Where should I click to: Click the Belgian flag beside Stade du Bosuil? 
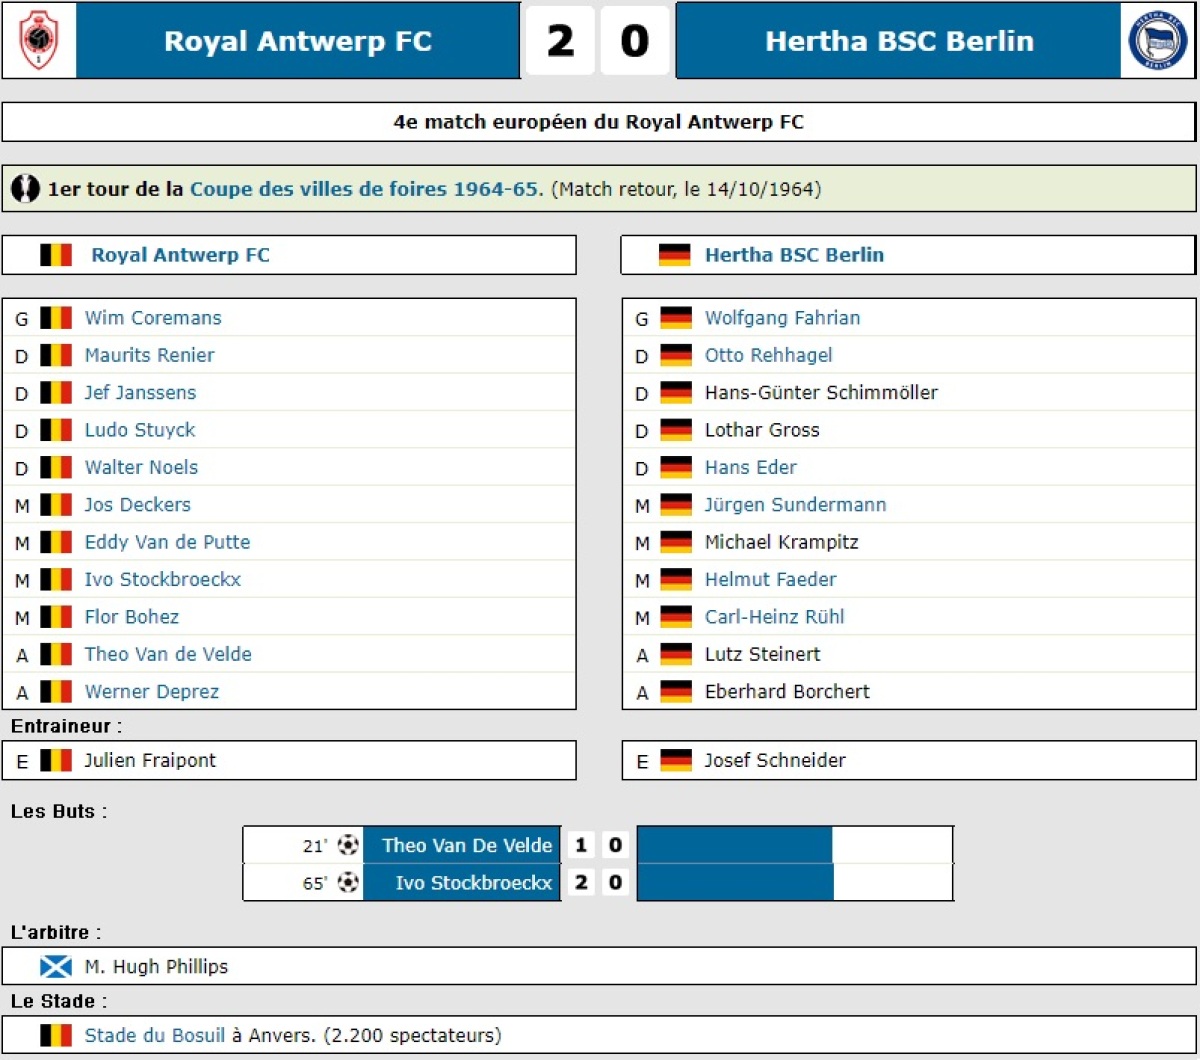[x=56, y=1035]
